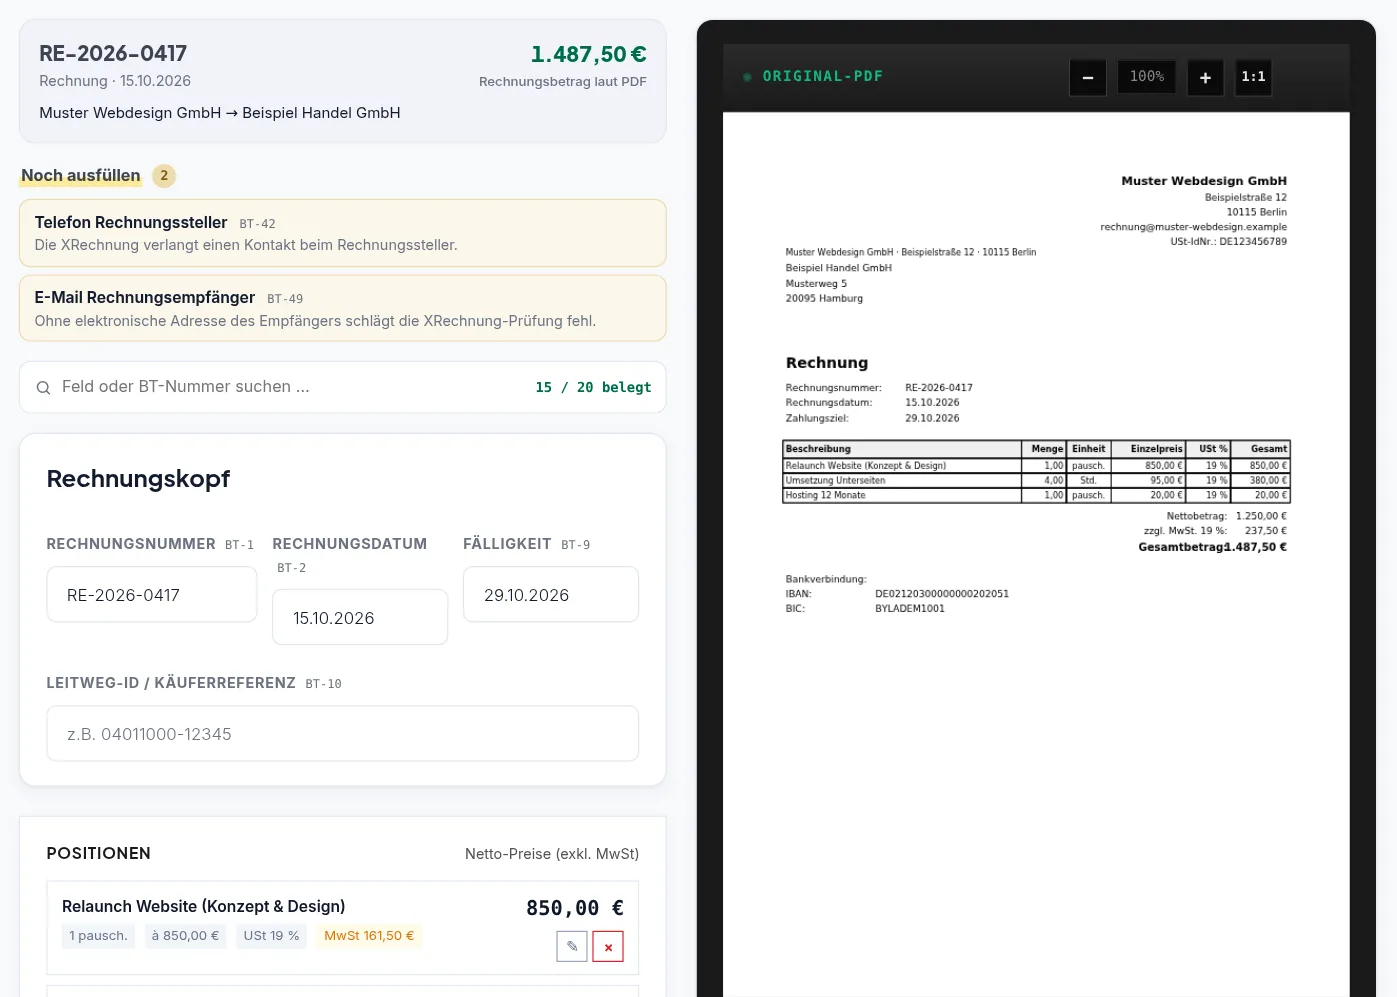Zoom out the PDF with minus button
Screen dimensions: 1397x997
(x=1088, y=77)
